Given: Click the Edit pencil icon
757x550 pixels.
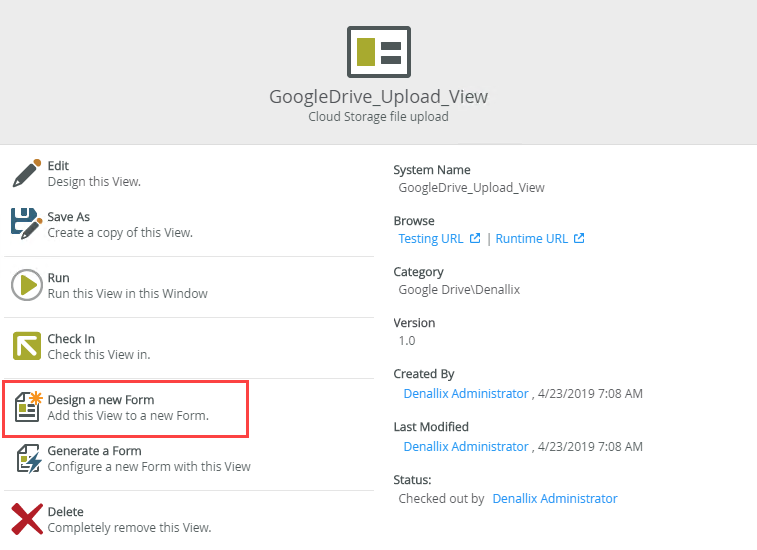Looking at the screenshot, I should pyautogui.click(x=27, y=173).
